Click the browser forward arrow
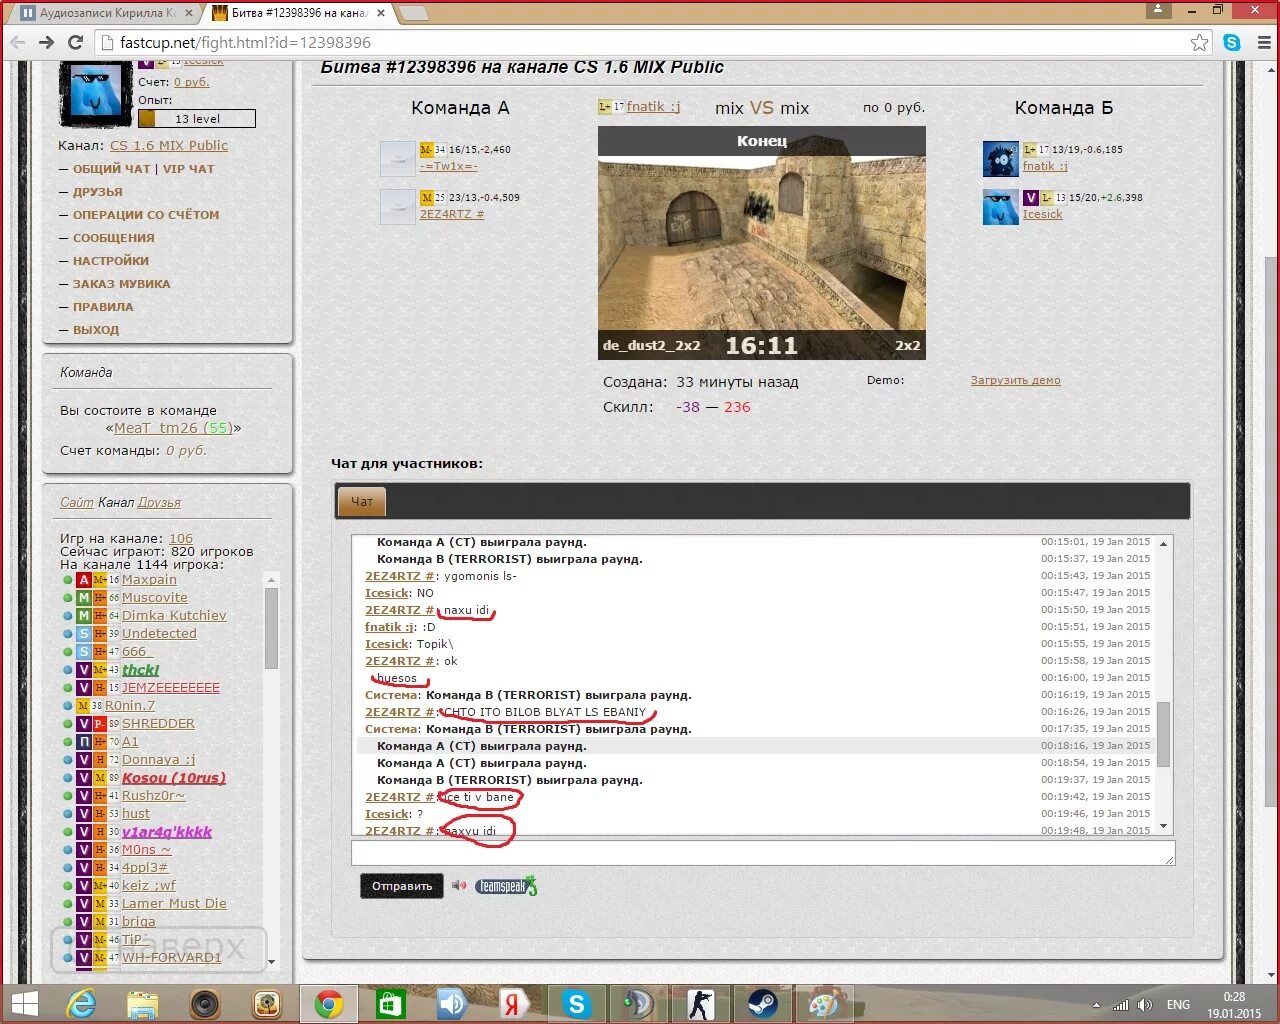This screenshot has height=1024, width=1280. coord(46,42)
